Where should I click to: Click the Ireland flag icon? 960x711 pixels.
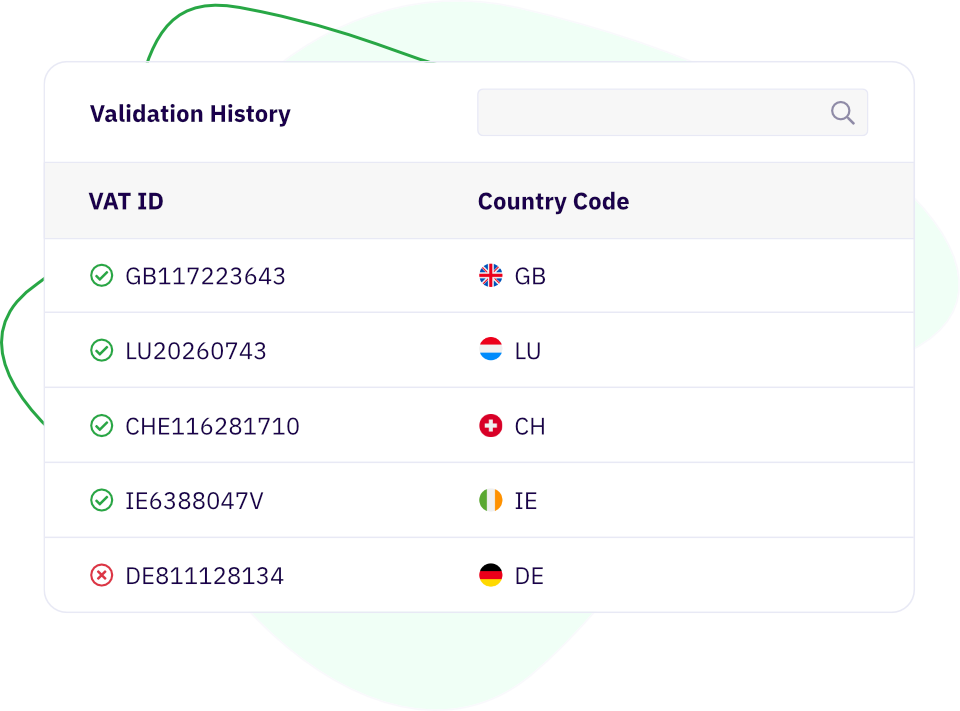click(x=490, y=501)
